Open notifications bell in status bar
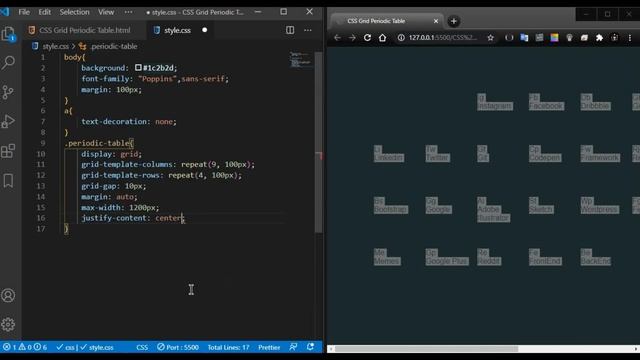Viewport: 640px width, 360px height. tap(311, 347)
